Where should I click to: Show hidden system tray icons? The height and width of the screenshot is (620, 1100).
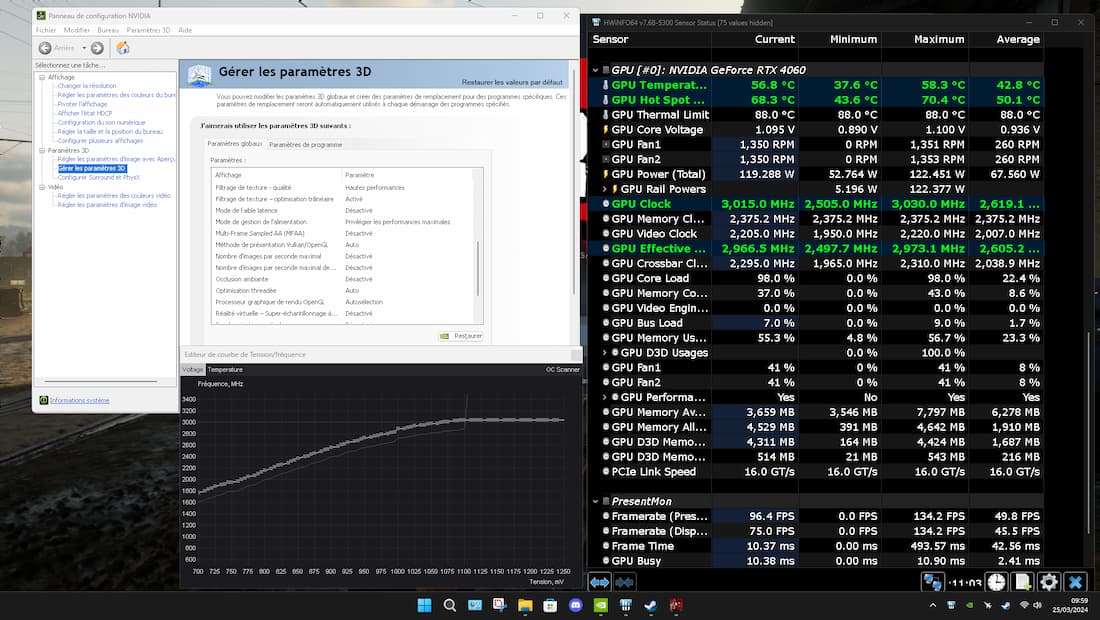click(x=932, y=605)
